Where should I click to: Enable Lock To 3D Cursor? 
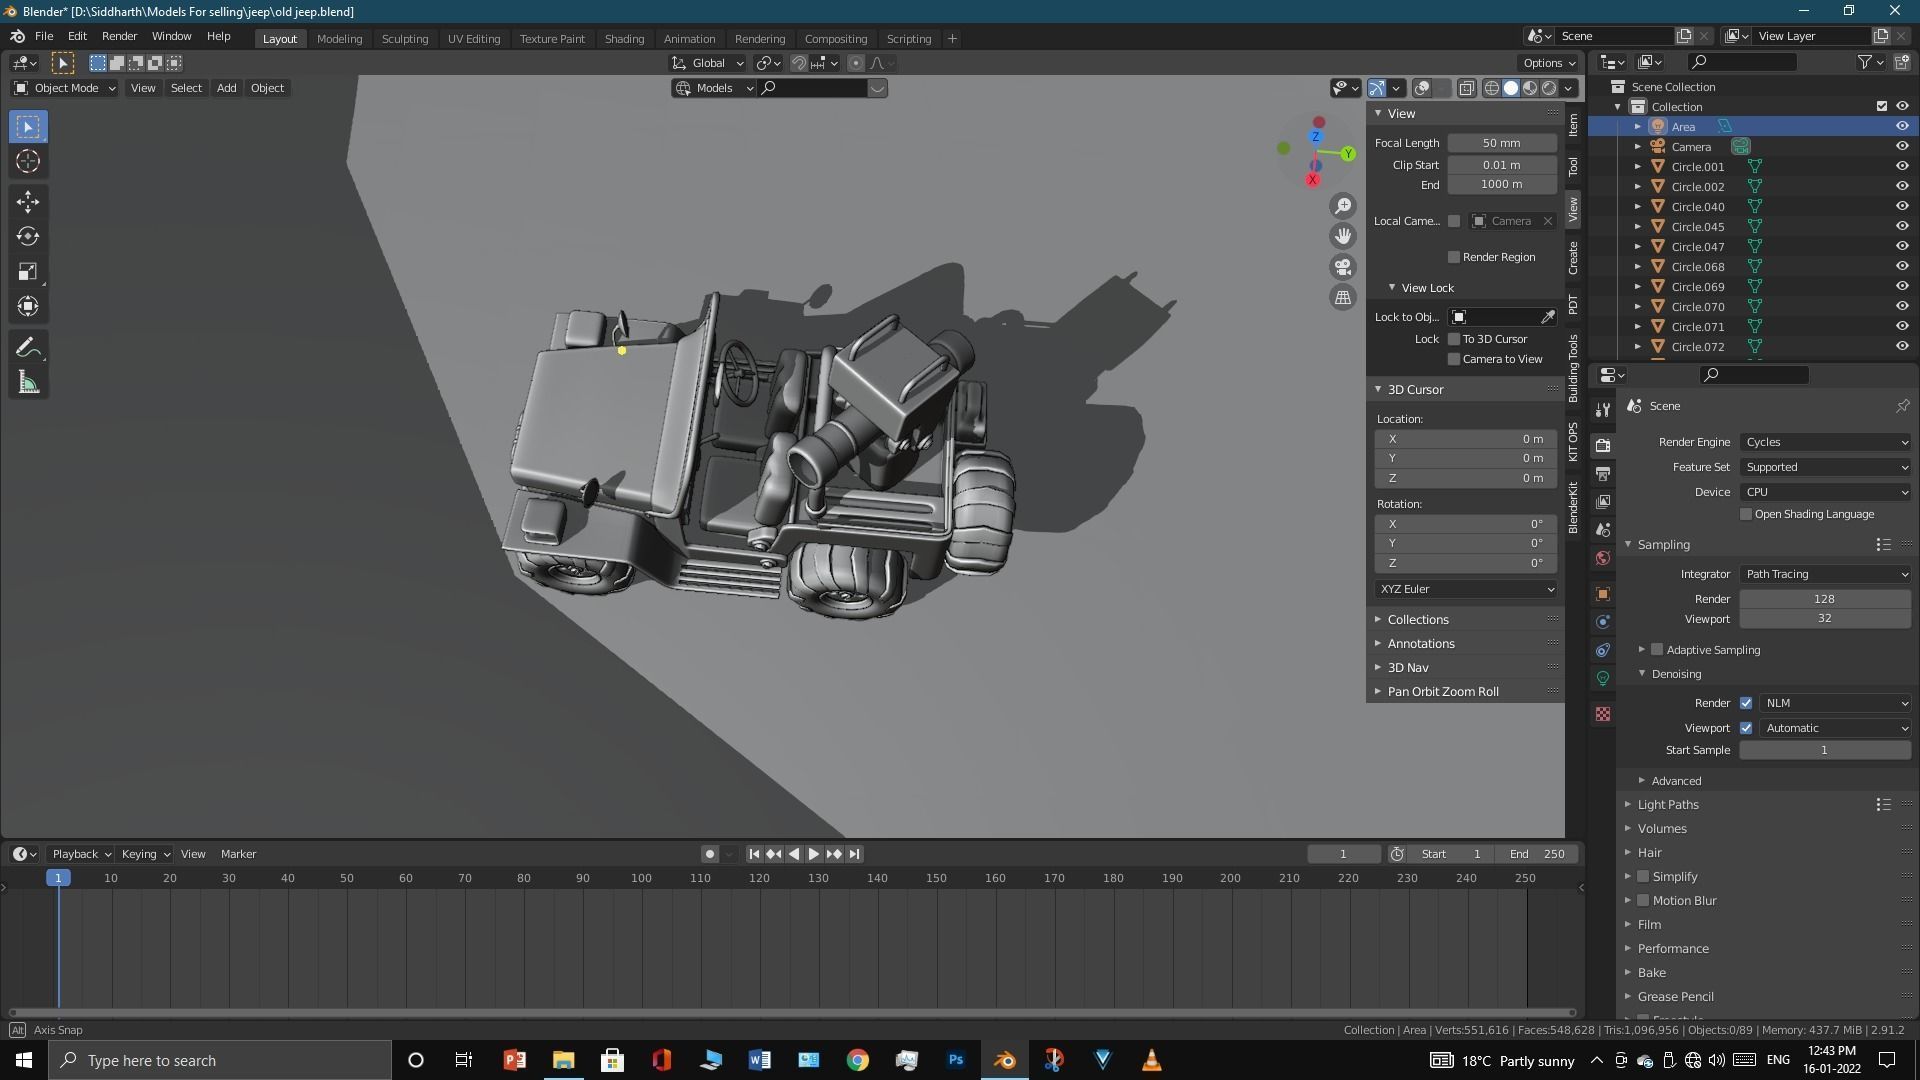(1454, 339)
